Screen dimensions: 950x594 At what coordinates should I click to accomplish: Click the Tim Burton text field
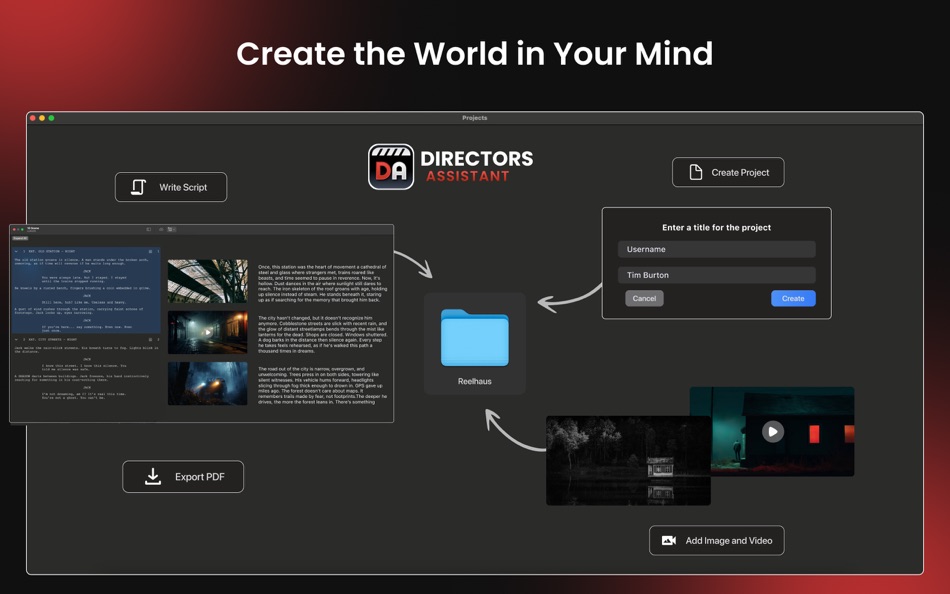(716, 275)
